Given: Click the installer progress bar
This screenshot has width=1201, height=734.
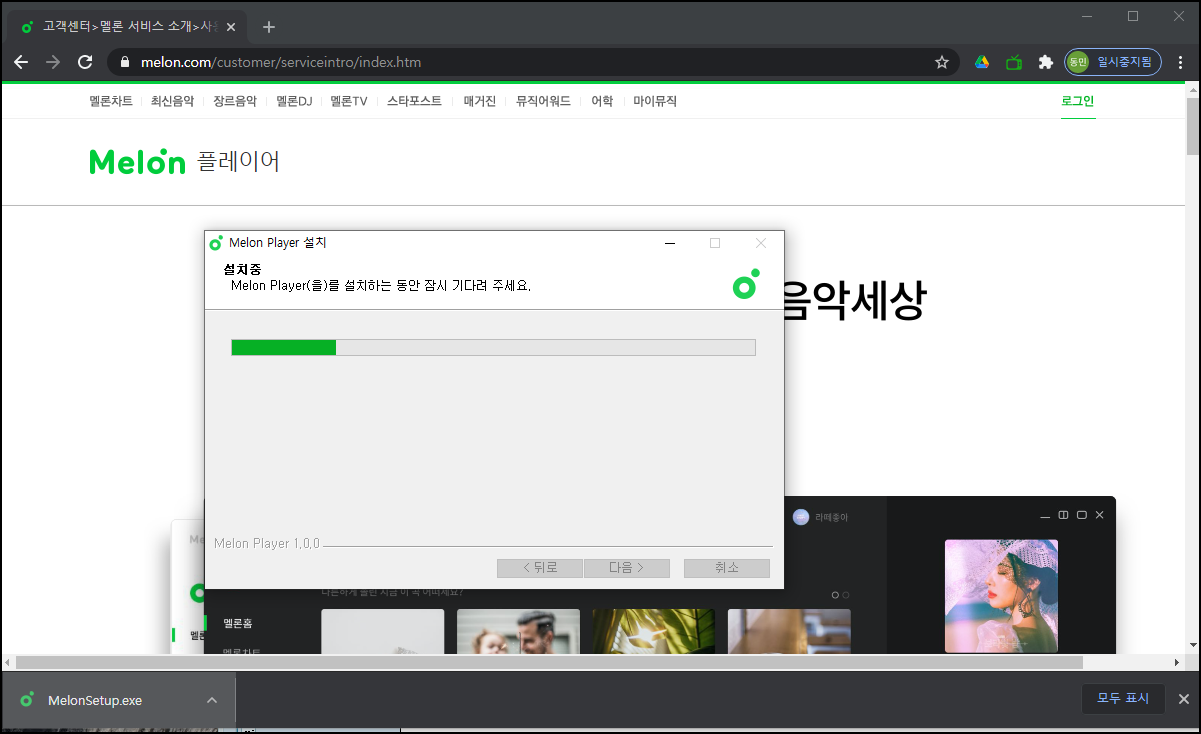Looking at the screenshot, I should point(493,347).
